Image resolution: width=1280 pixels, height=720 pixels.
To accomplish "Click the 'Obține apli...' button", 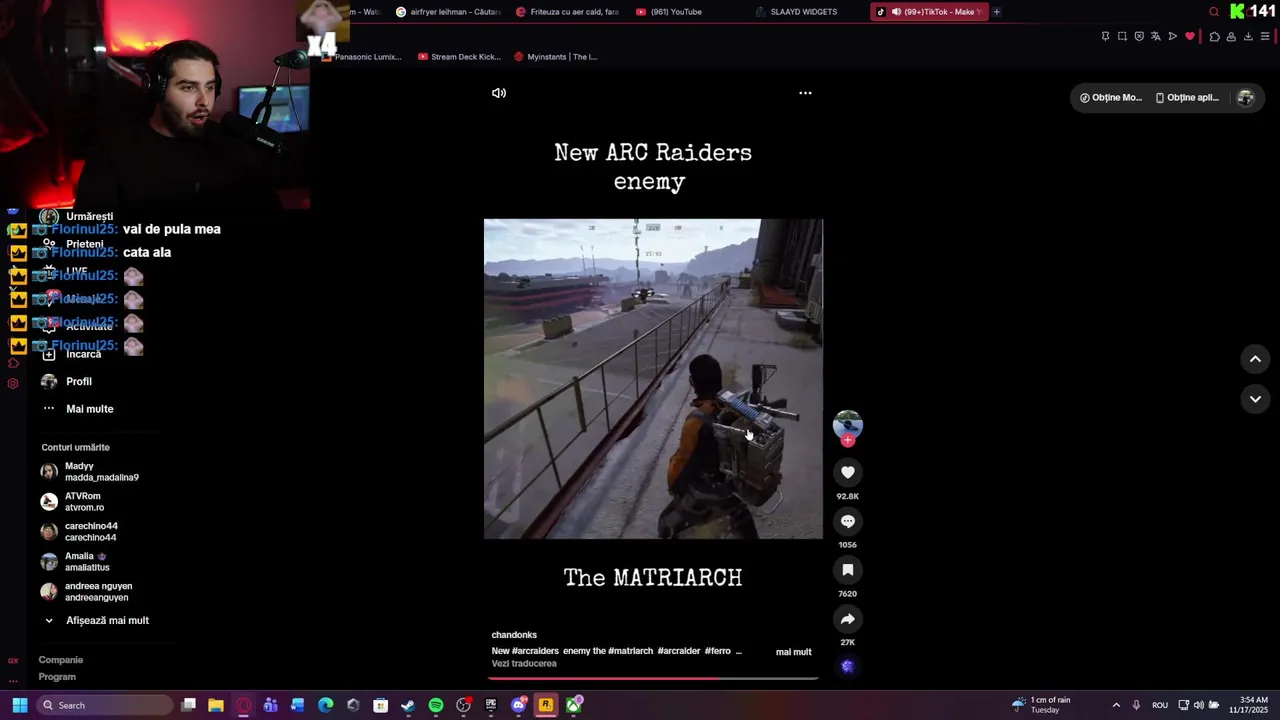I will click(x=1187, y=98).
